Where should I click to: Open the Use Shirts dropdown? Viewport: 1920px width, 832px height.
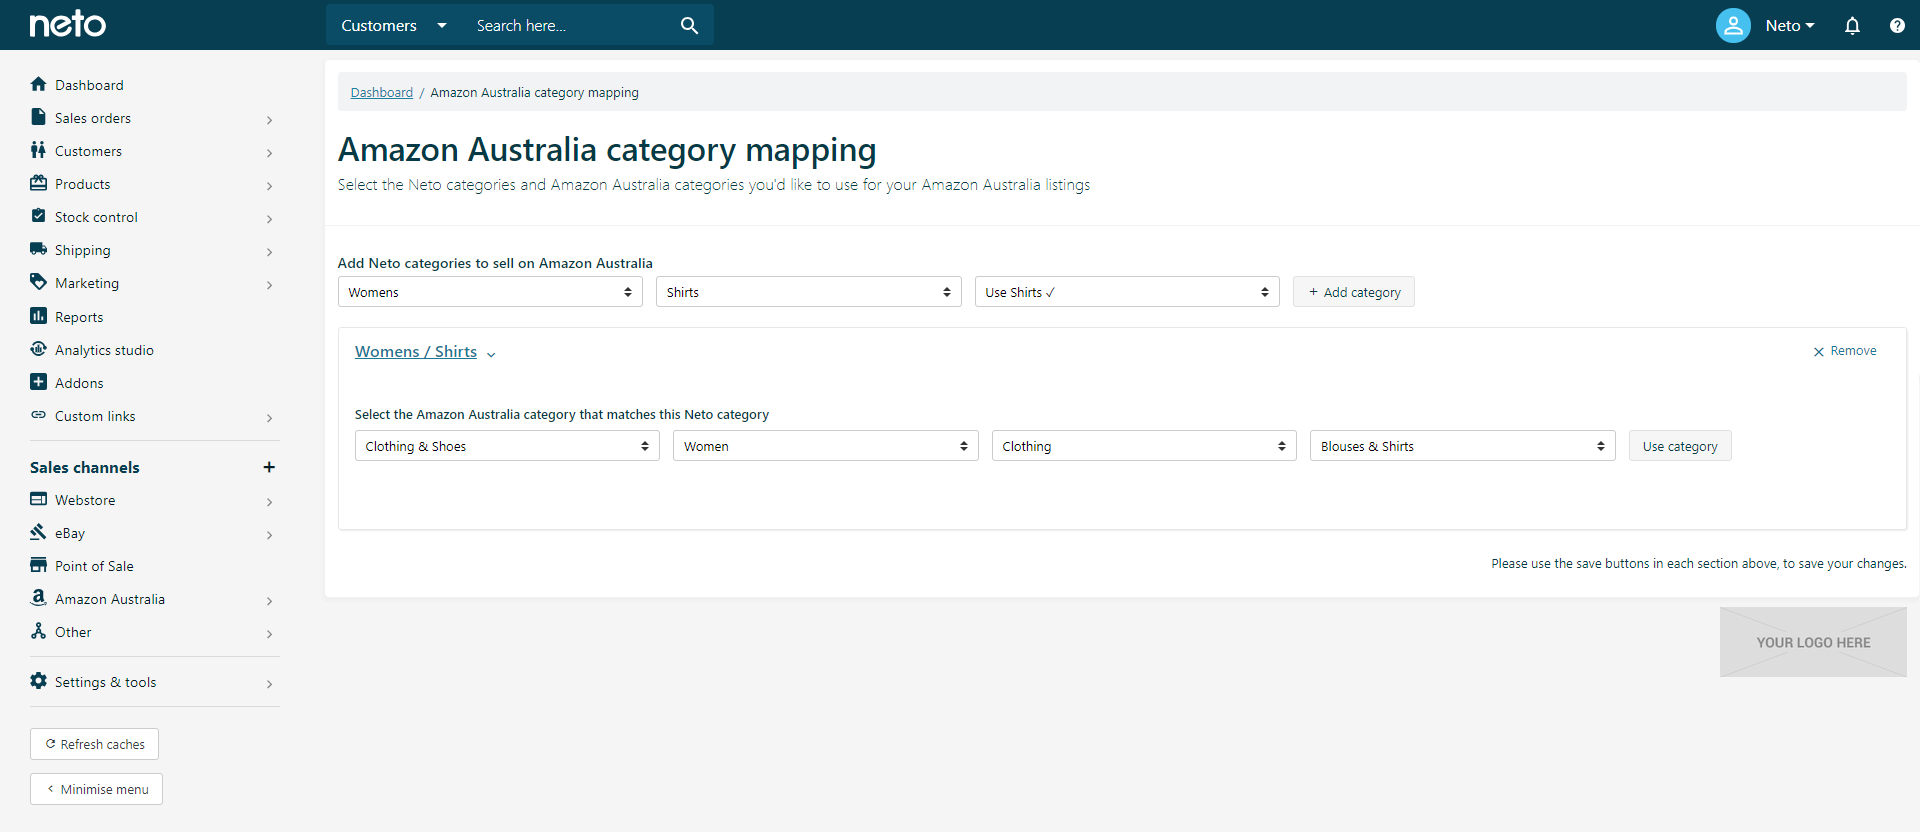1127,292
